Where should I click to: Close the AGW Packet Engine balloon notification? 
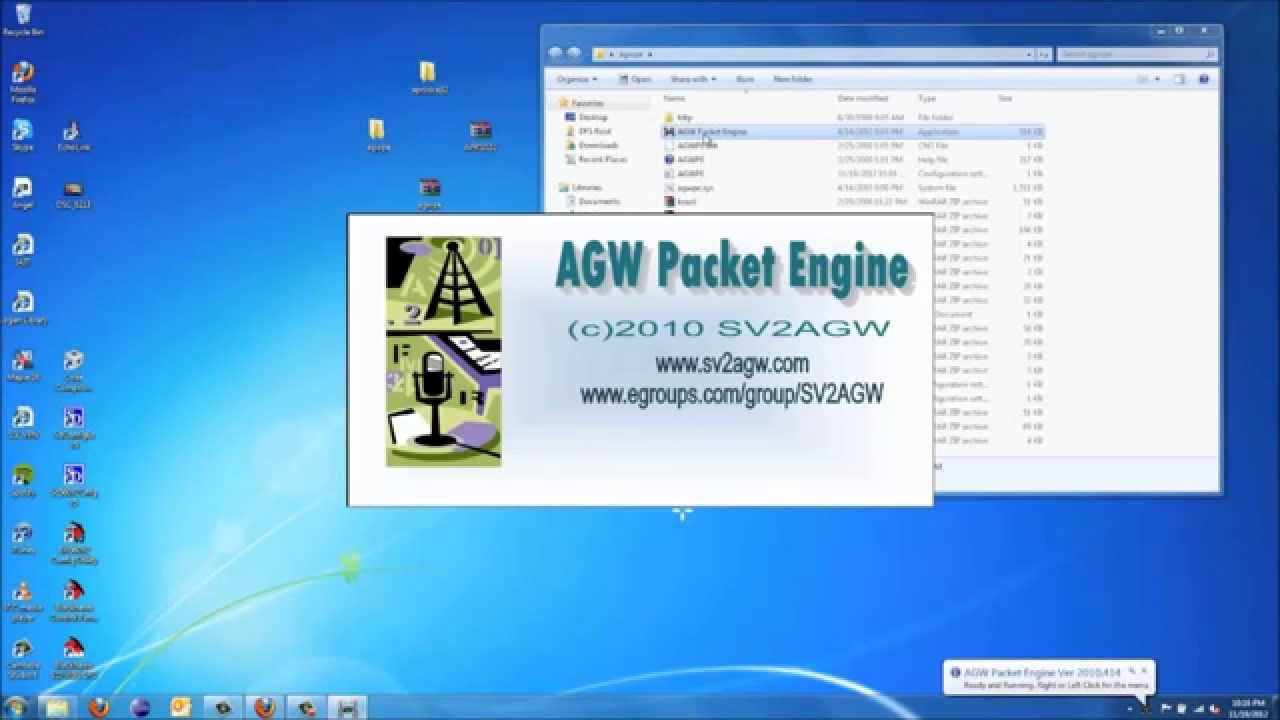(x=1144, y=670)
